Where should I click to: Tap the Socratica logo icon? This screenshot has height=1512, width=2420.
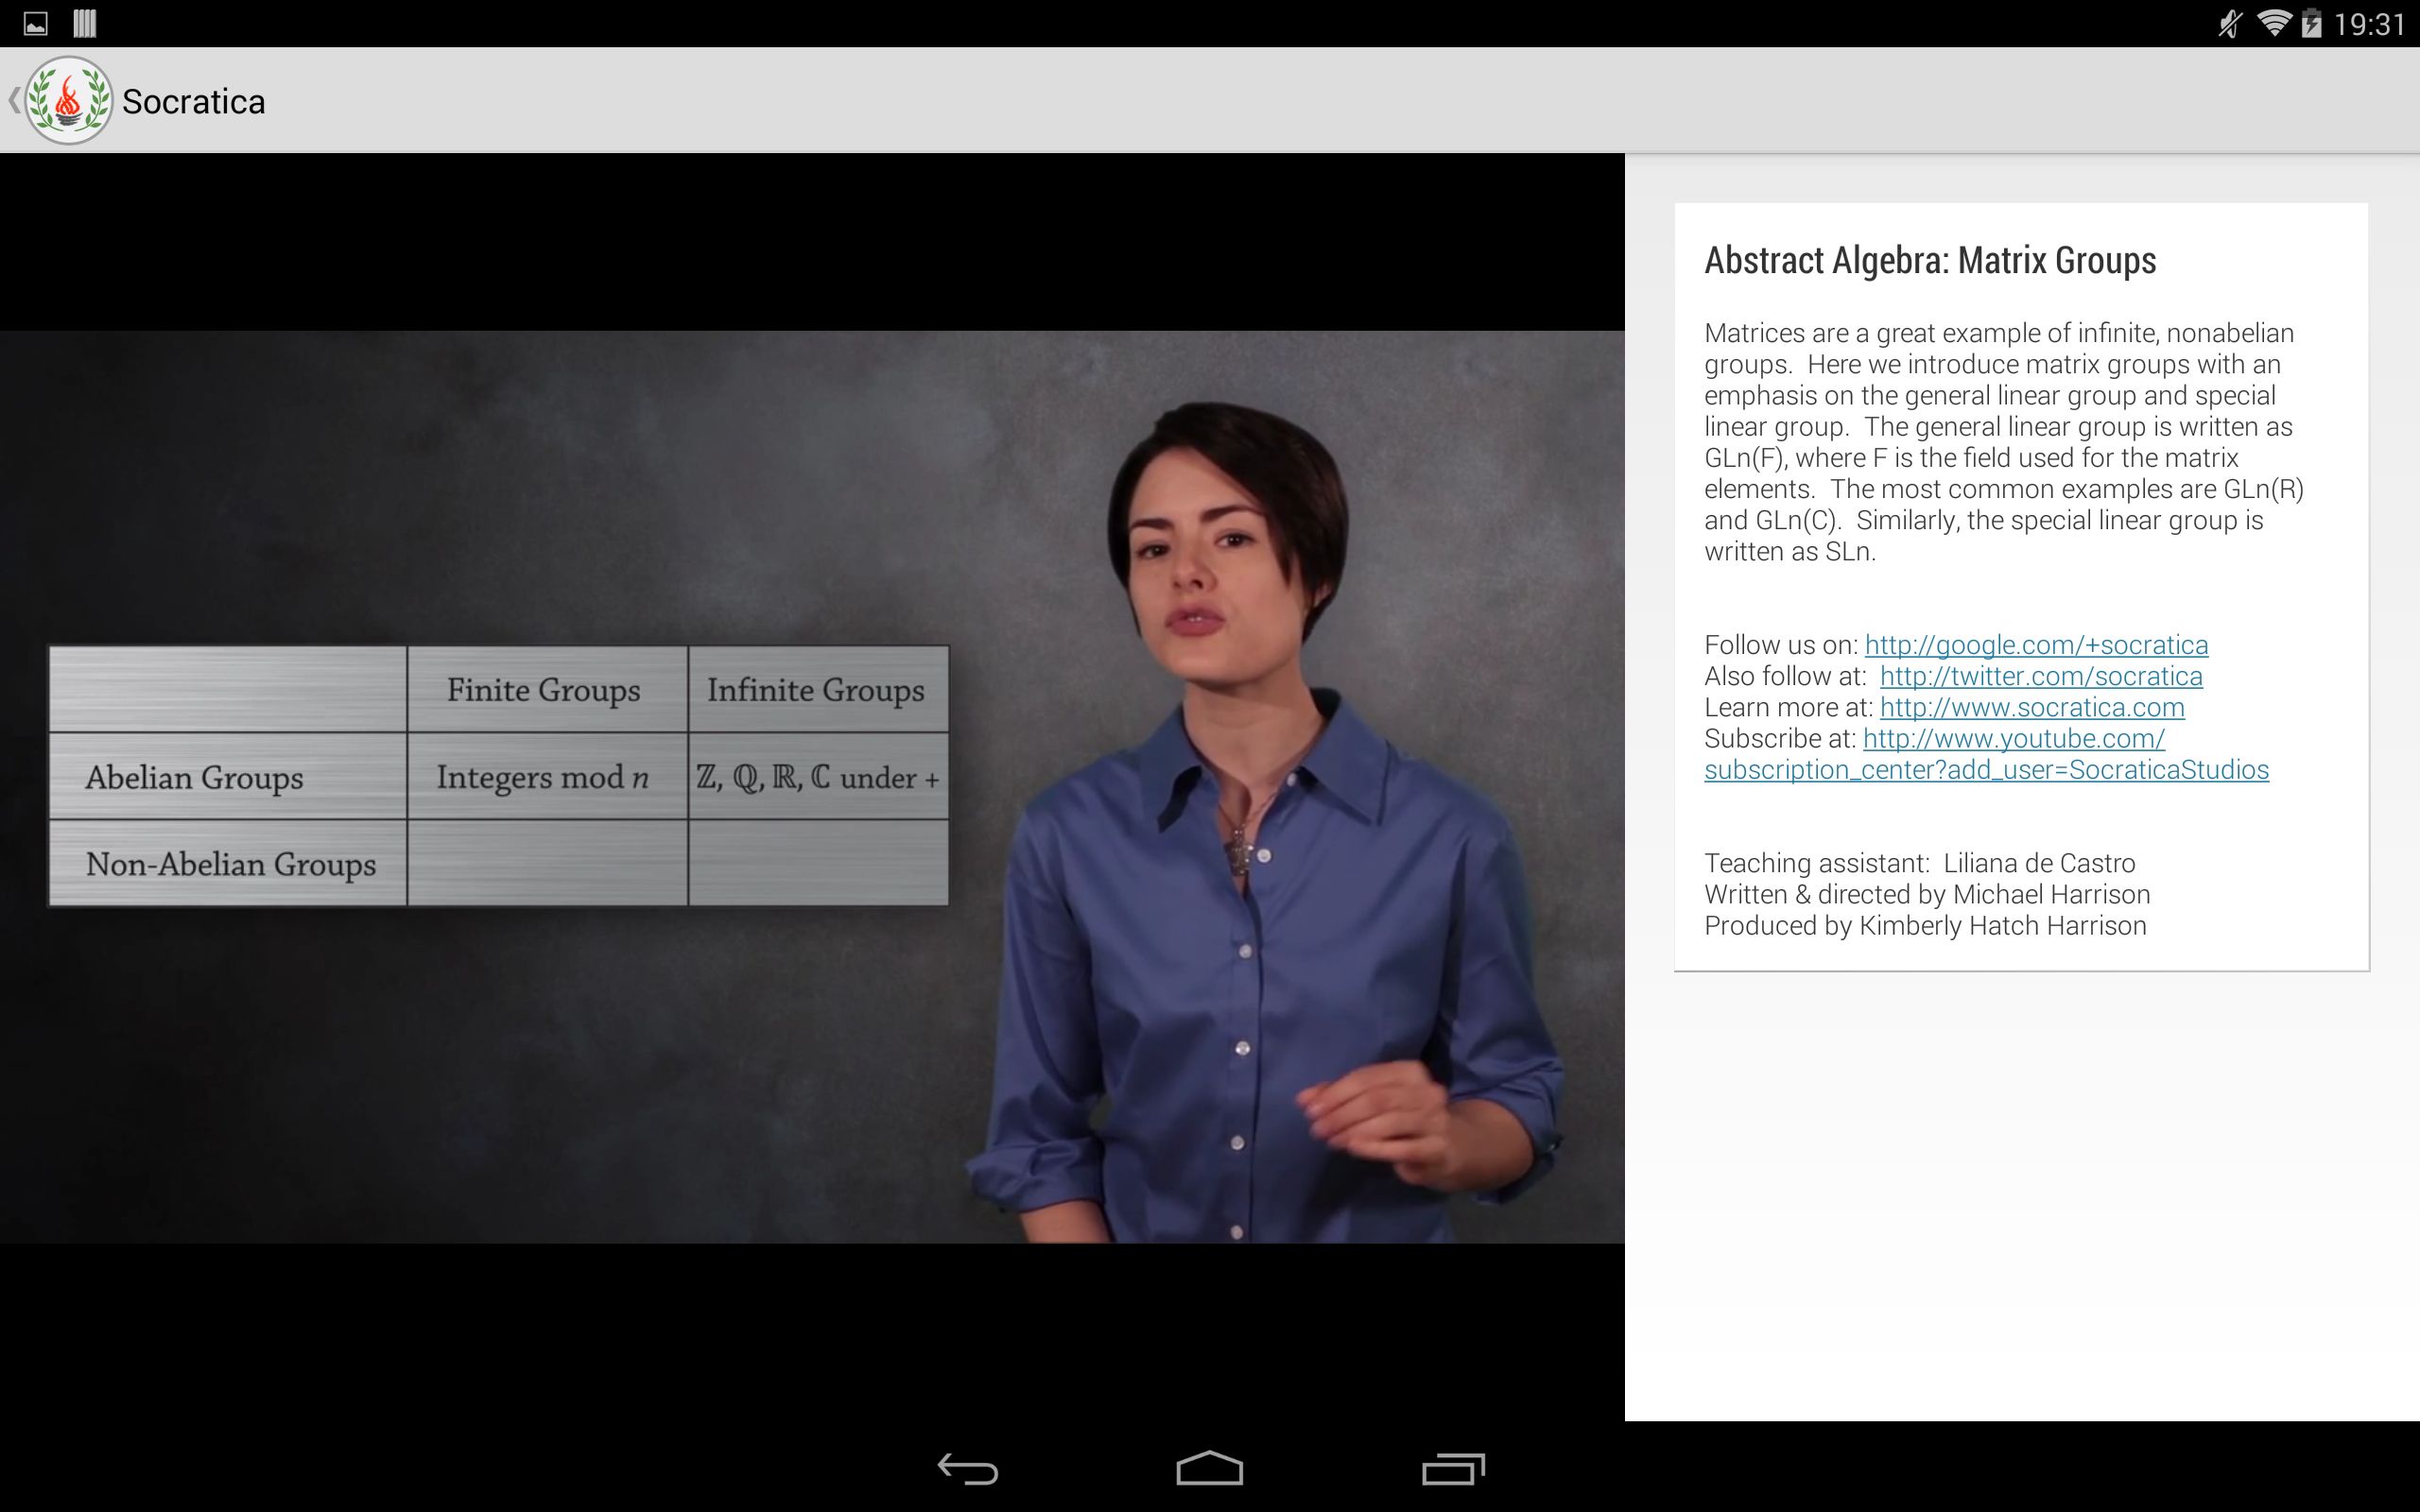[68, 100]
